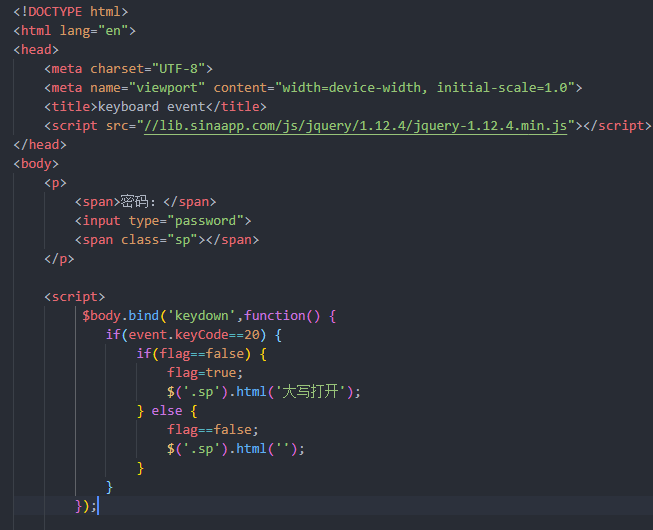Screen dimensions: 653x530
Task: Click the opening <head> tag
Action: (x=36, y=50)
